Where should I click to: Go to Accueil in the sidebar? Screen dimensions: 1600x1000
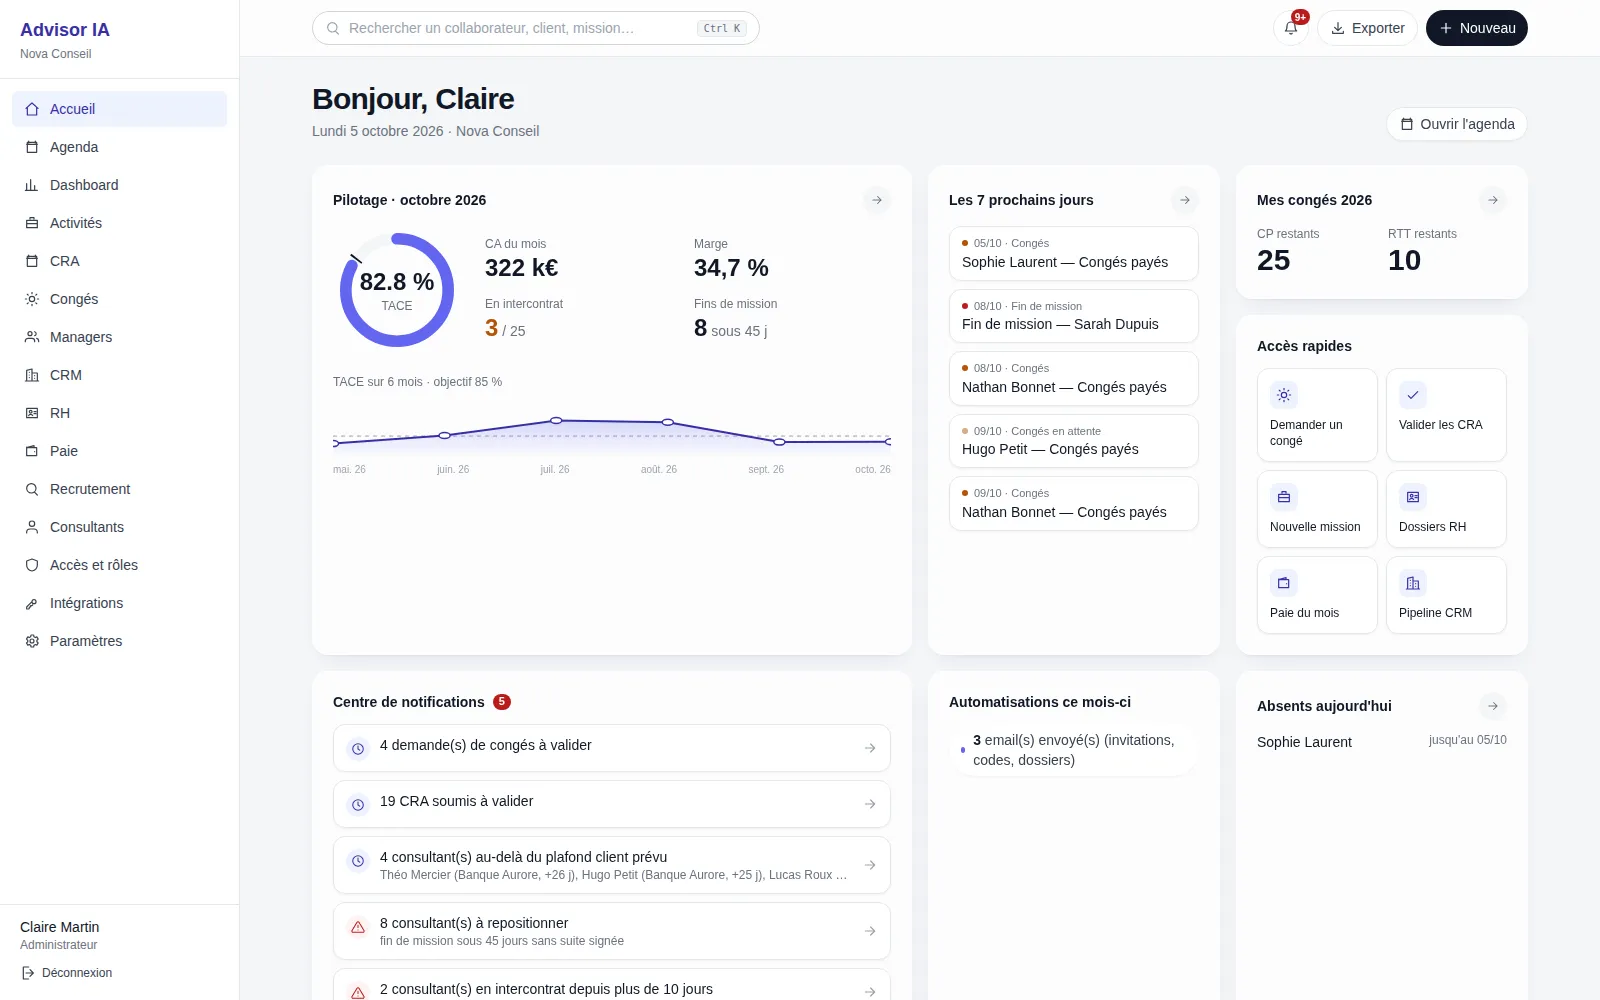tap(120, 109)
